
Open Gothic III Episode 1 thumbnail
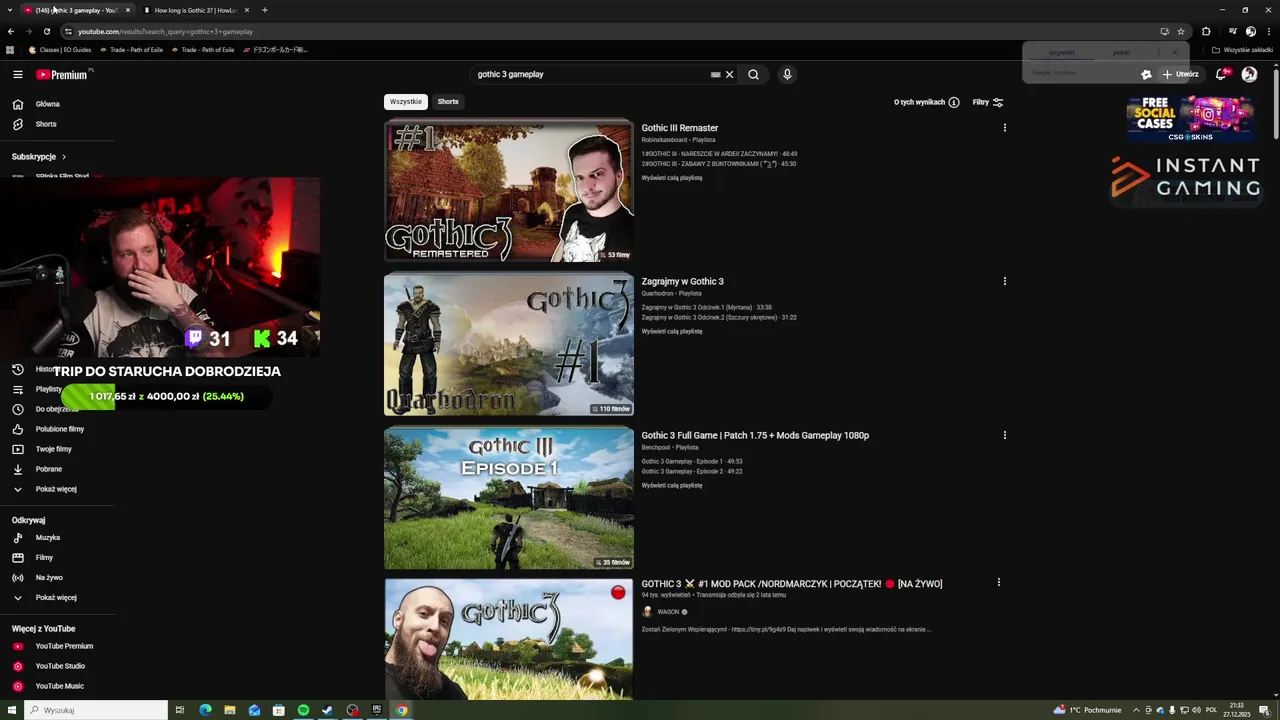point(509,498)
